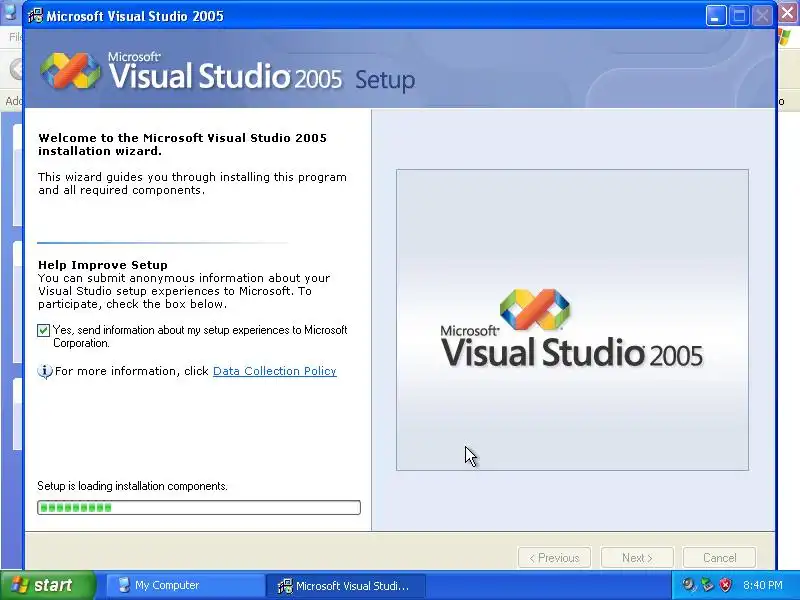Viewport: 800px width, 600px height.
Task: Click the Cancel button
Action: [719, 558]
